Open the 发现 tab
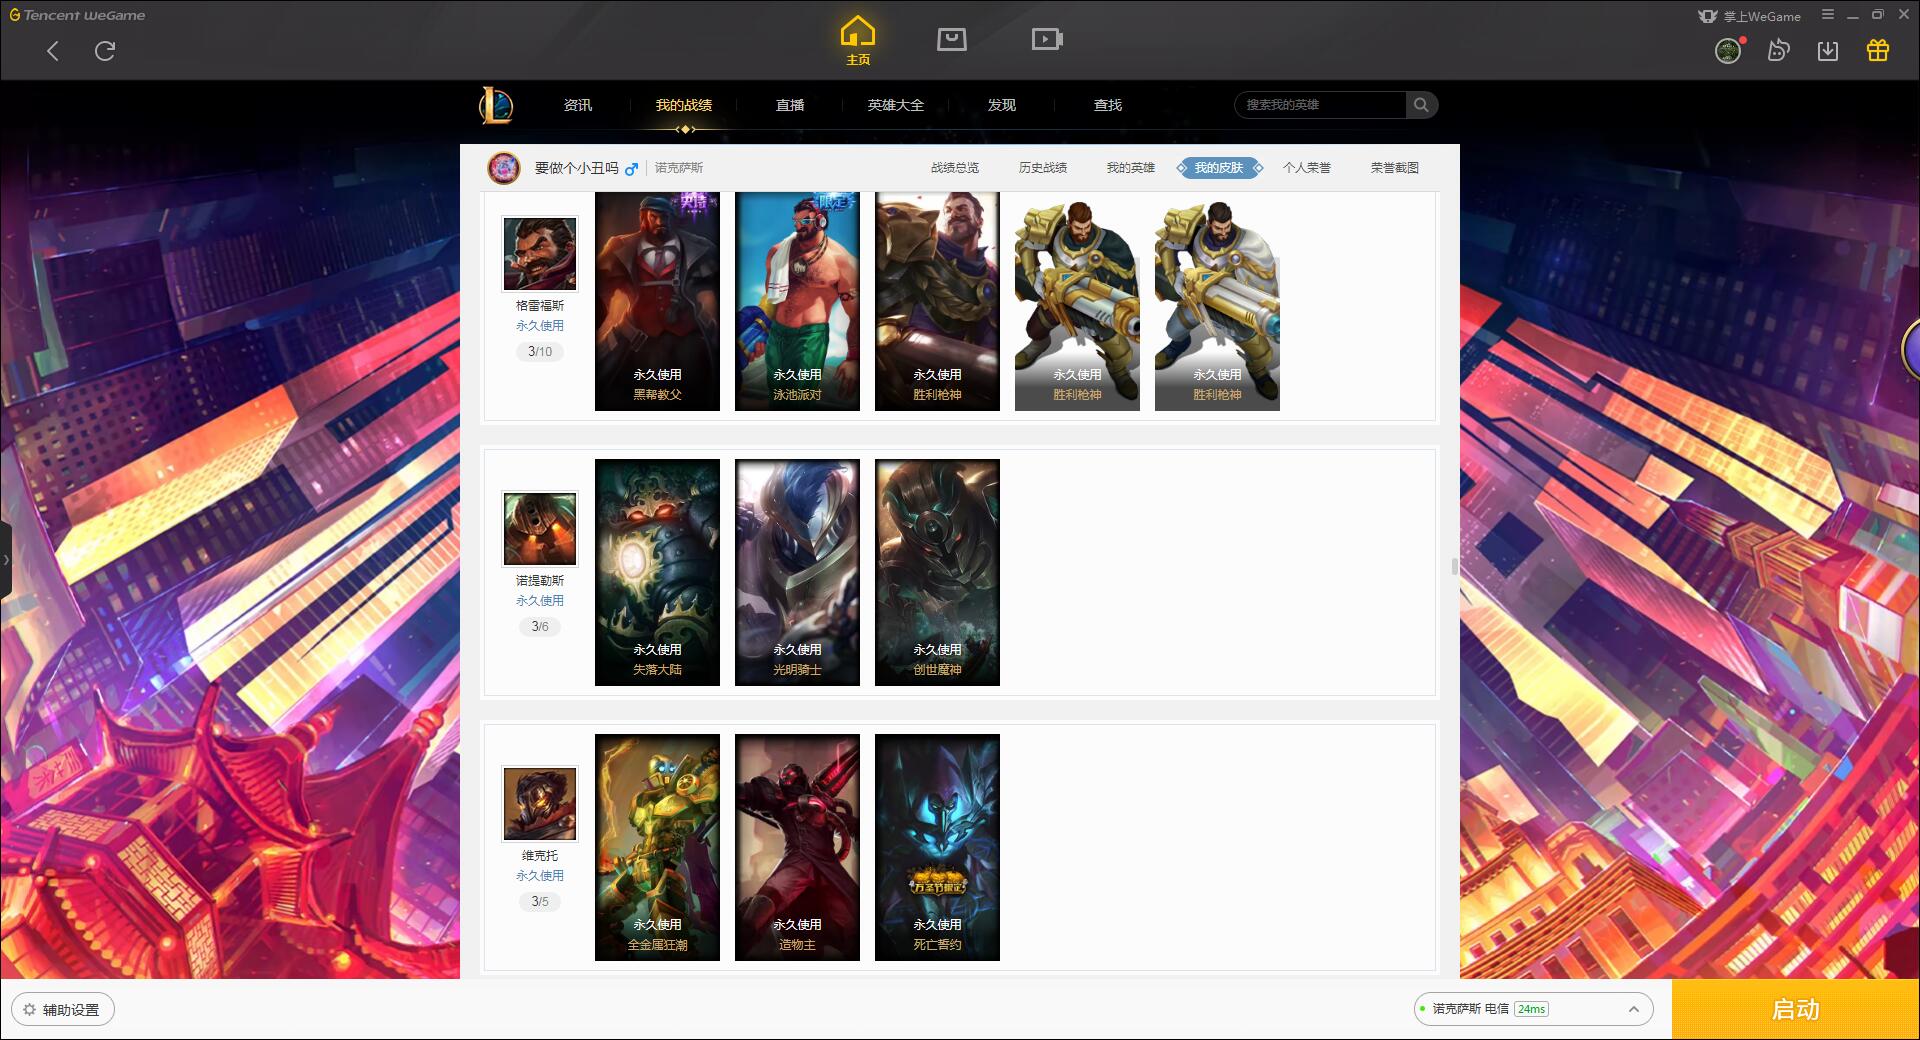Viewport: 1920px width, 1040px height. pyautogui.click(x=1002, y=105)
